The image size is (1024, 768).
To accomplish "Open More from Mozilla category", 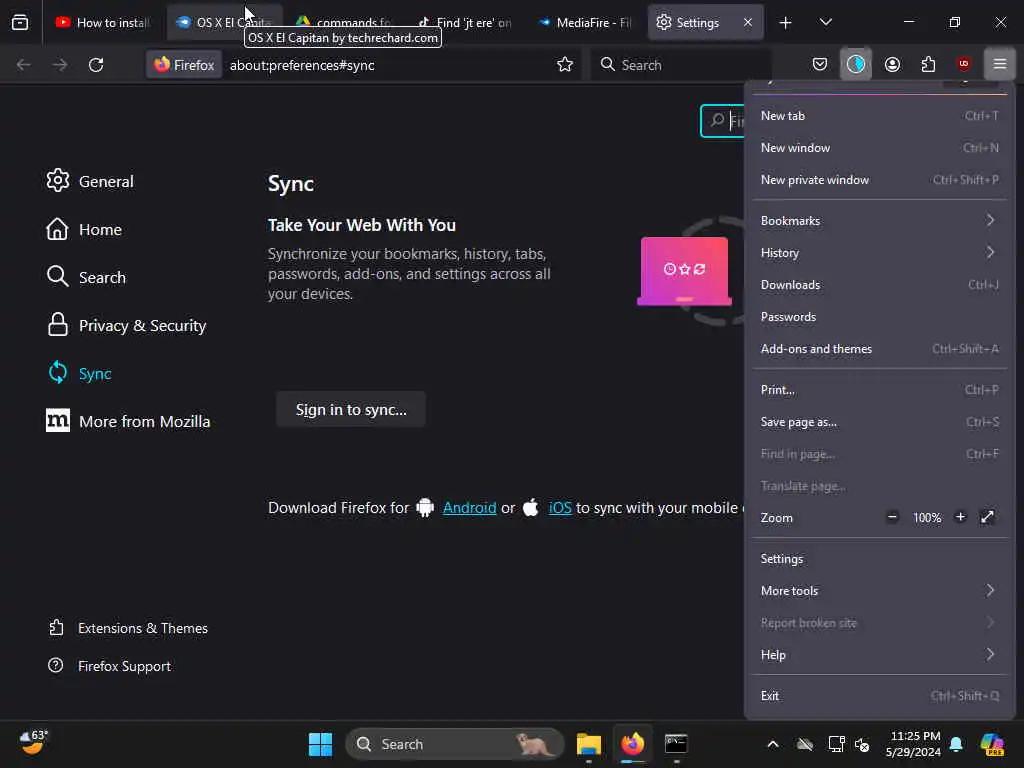I will [129, 421].
